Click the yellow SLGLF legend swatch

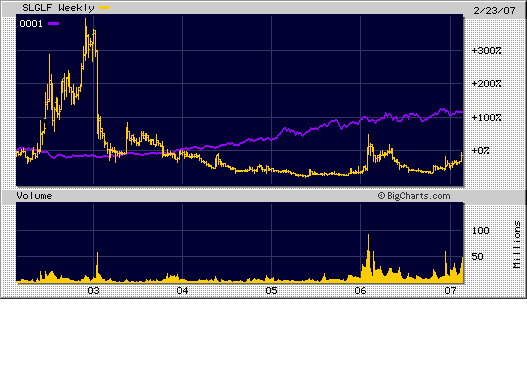105,8
